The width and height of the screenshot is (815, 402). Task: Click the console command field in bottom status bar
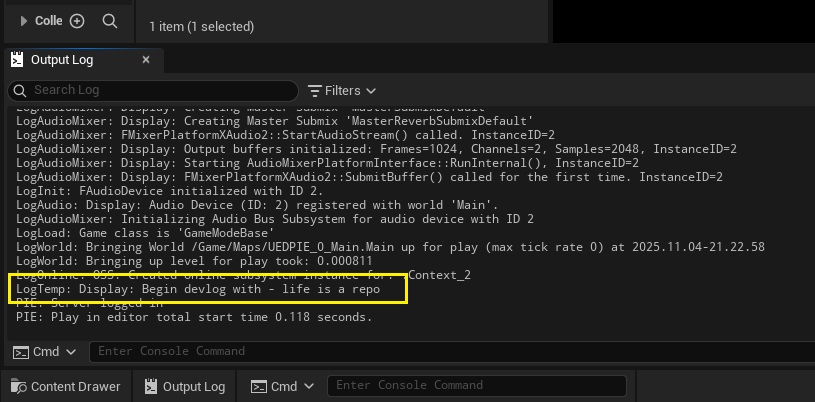coord(478,386)
